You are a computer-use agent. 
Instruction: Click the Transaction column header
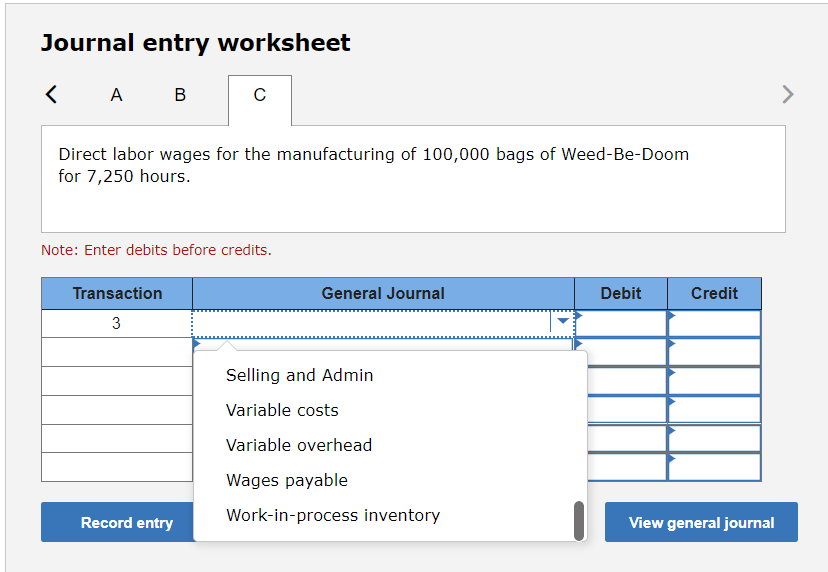tap(117, 293)
